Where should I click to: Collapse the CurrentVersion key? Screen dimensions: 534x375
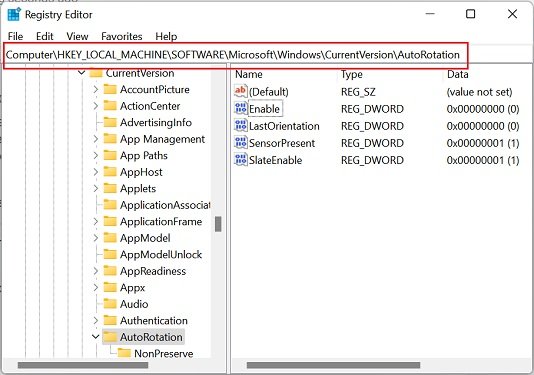pyautogui.click(x=81, y=73)
